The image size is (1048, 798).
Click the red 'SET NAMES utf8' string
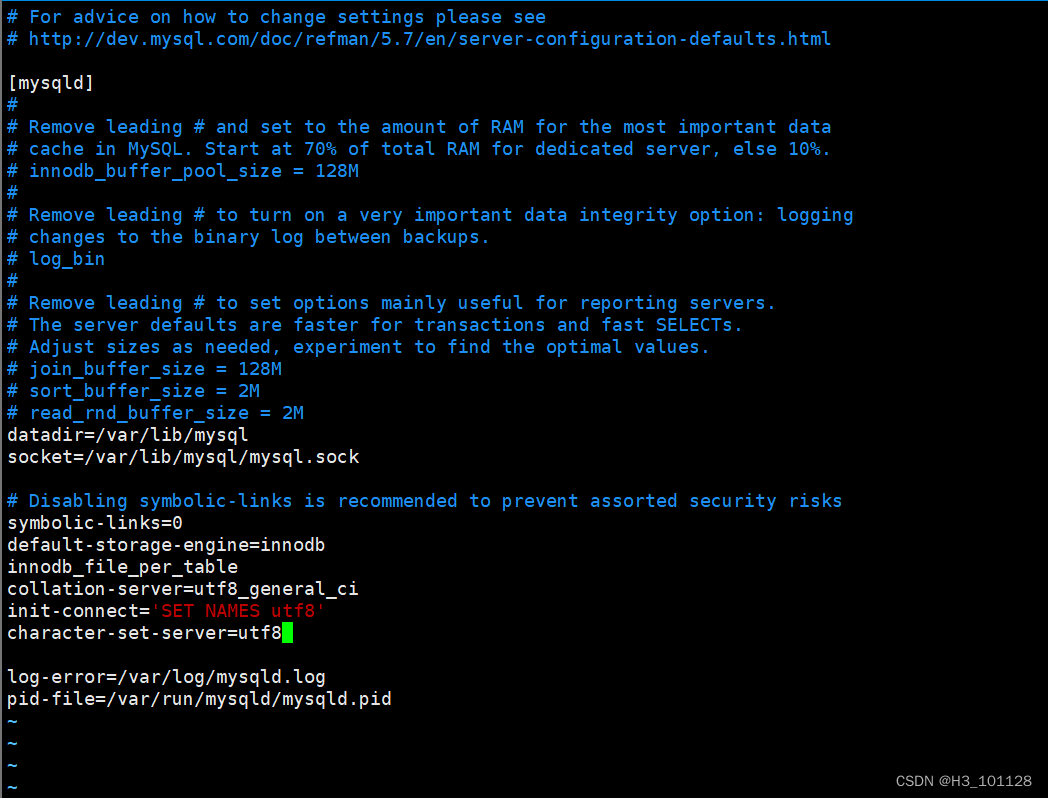pos(238,611)
